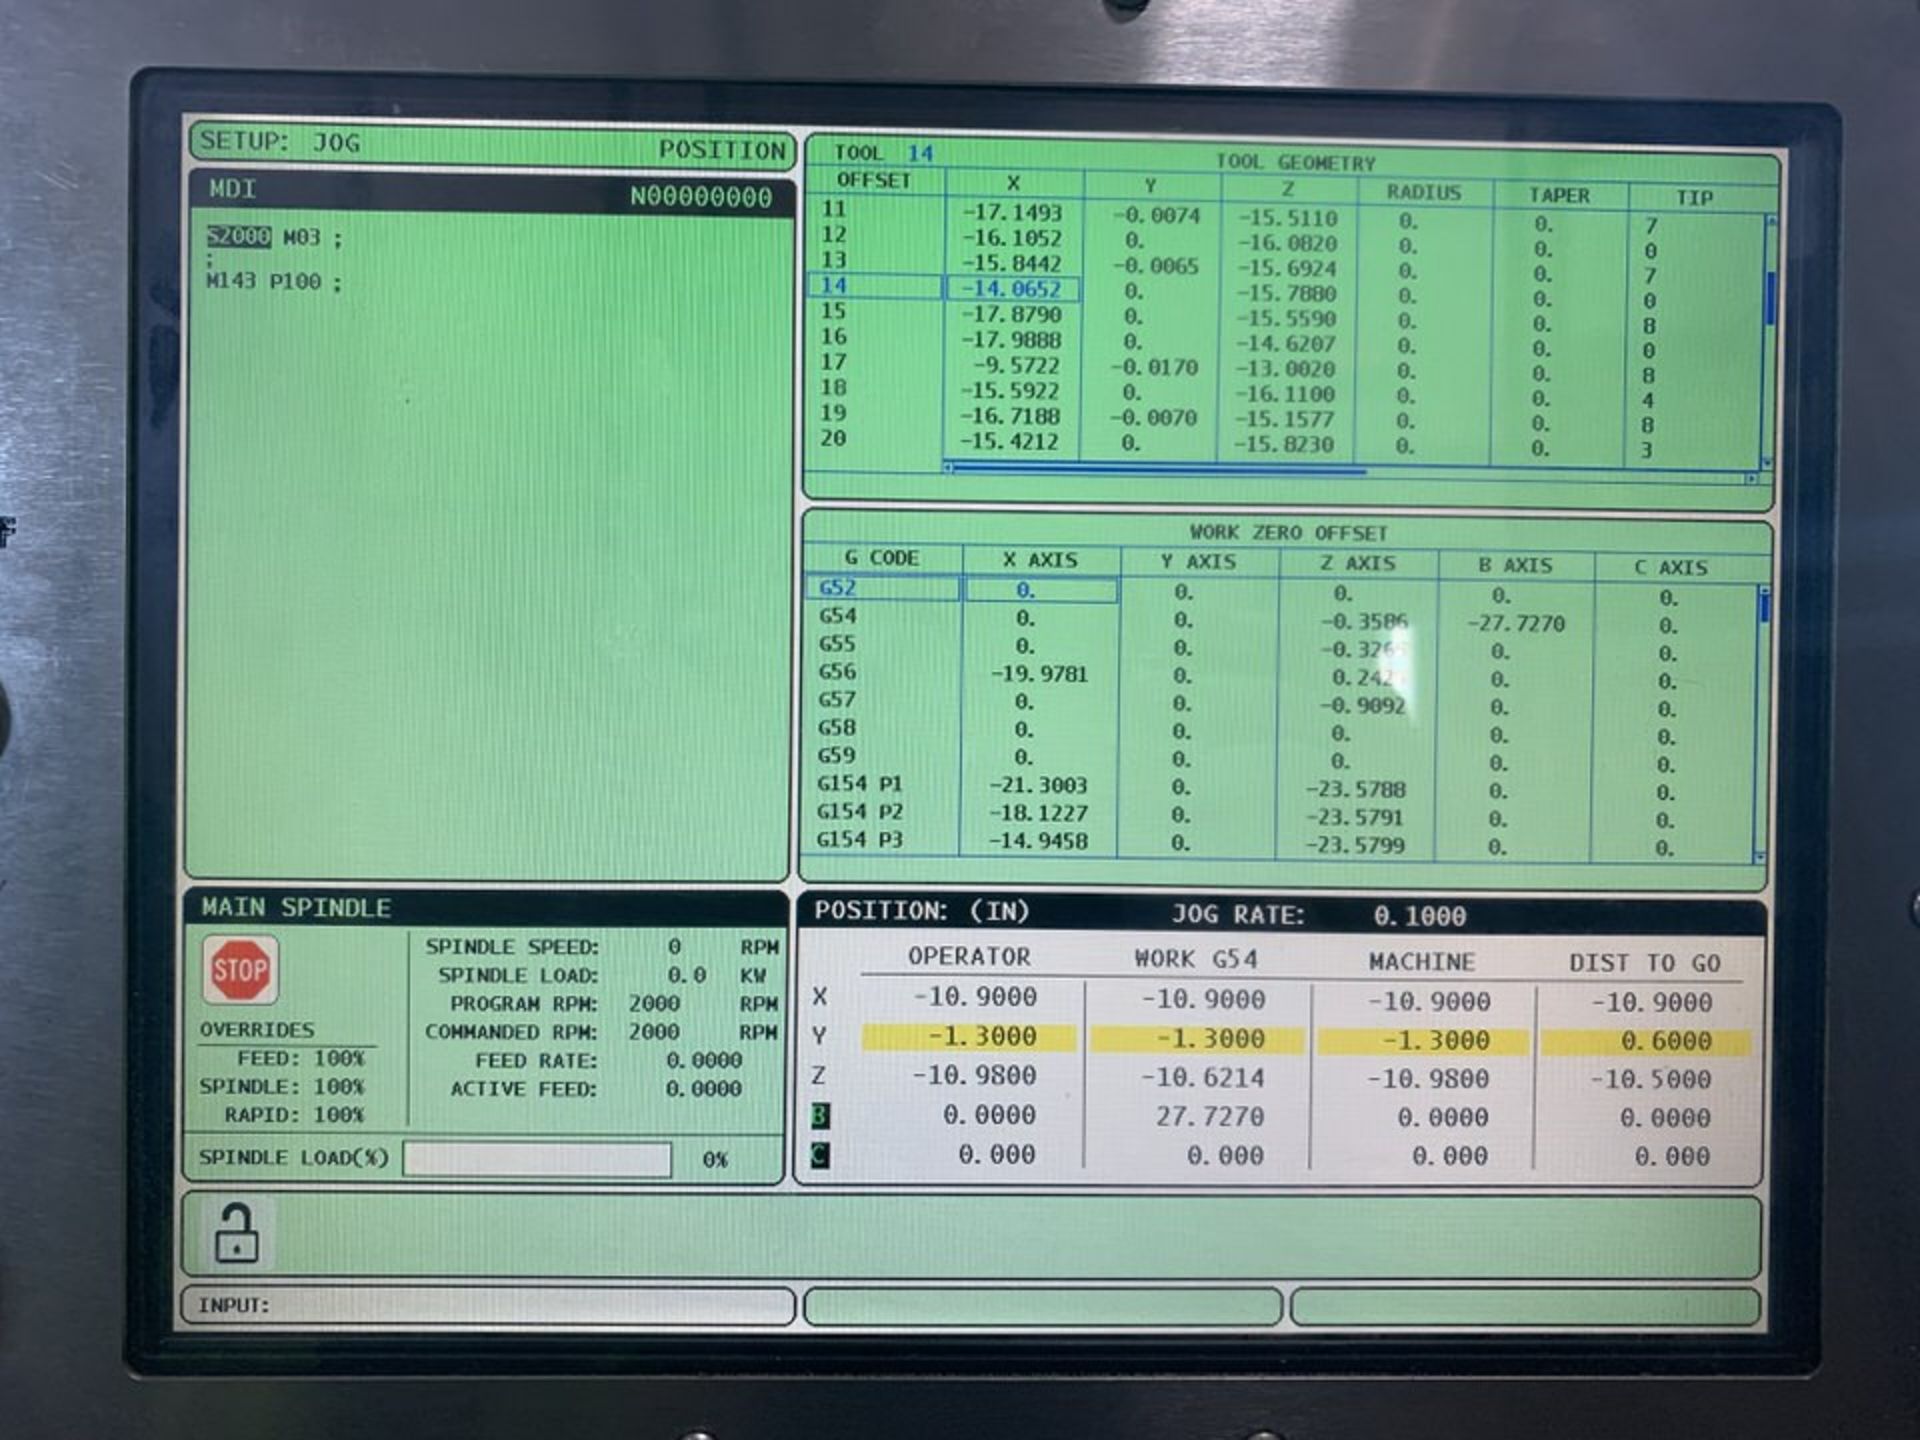Image resolution: width=1920 pixels, height=1440 pixels.
Task: Select the B axis indicator box
Action: coord(820,1116)
